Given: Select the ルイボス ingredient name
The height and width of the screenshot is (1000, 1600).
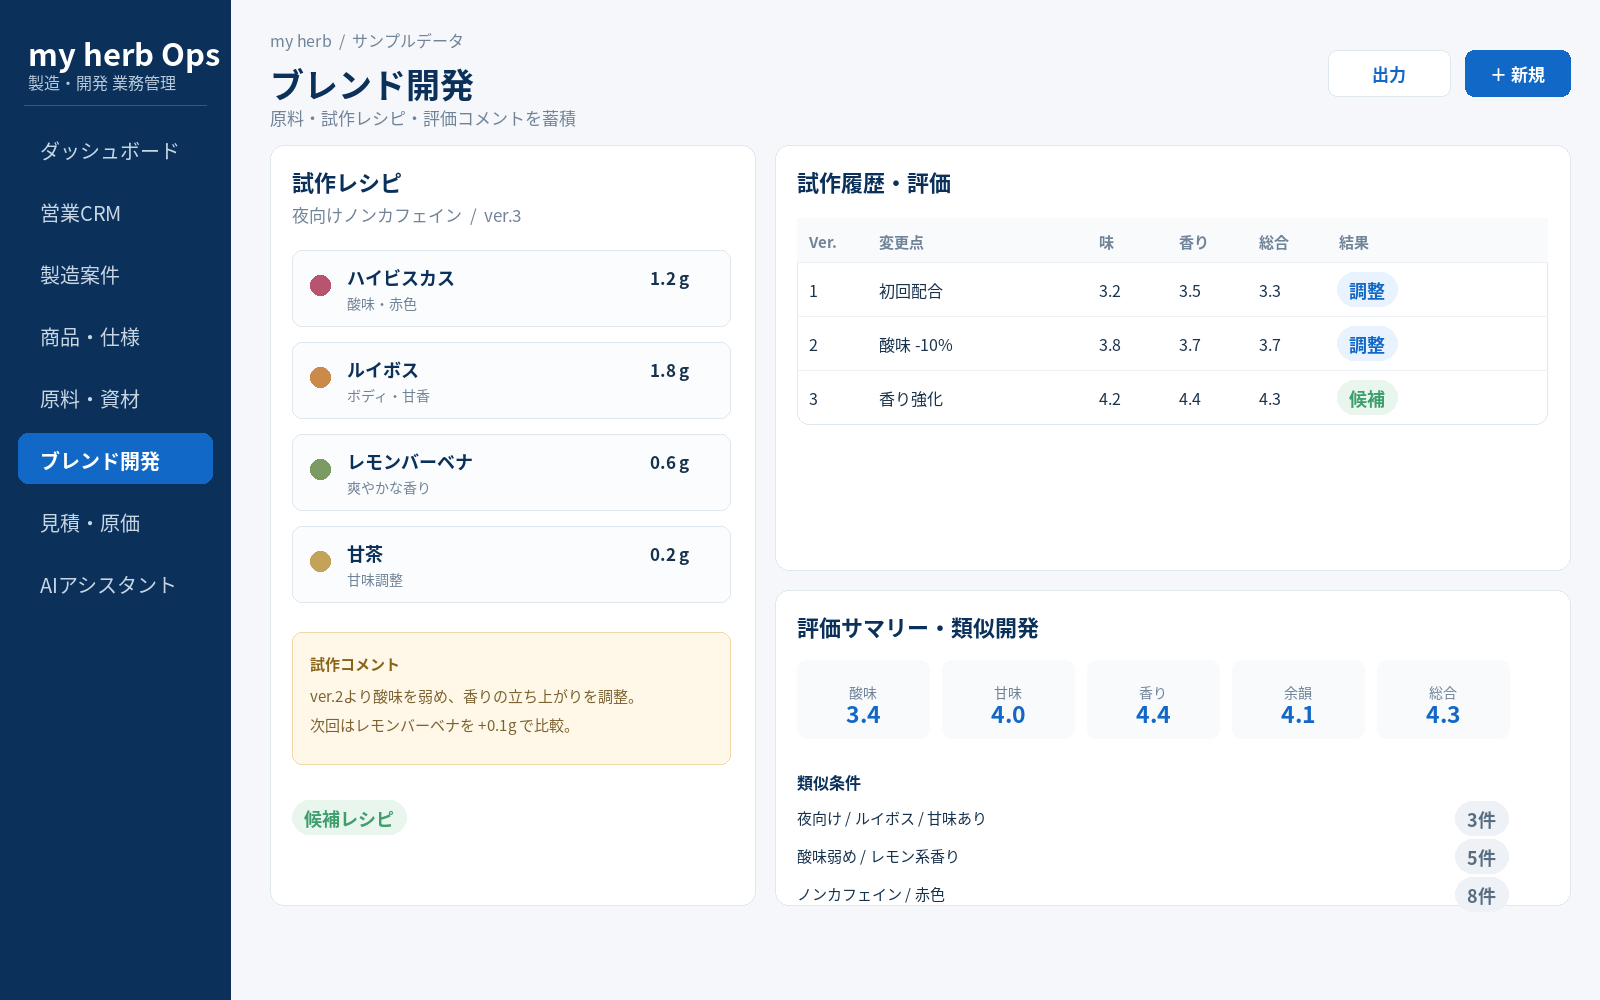Looking at the screenshot, I should tap(383, 370).
